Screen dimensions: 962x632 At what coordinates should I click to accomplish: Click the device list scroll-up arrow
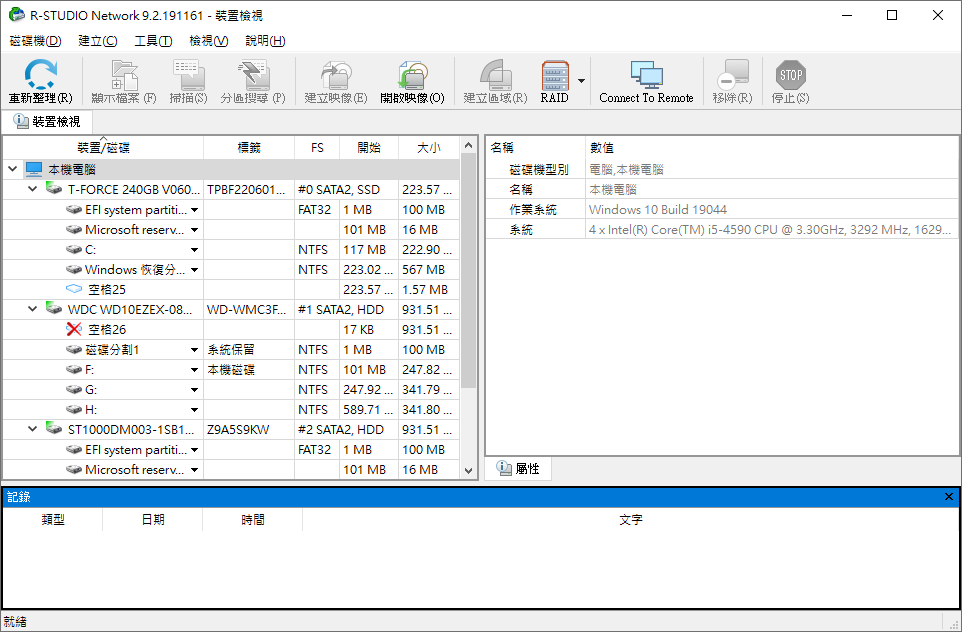468,145
